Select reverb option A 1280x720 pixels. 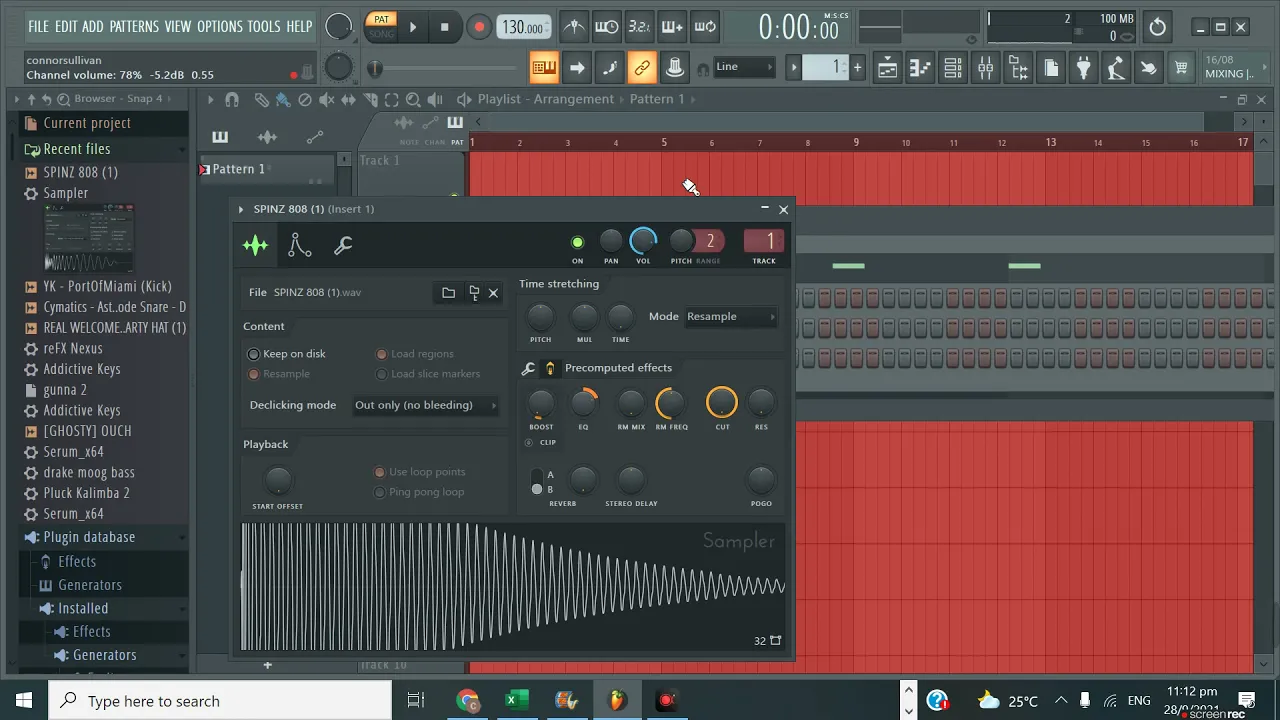coord(537,475)
